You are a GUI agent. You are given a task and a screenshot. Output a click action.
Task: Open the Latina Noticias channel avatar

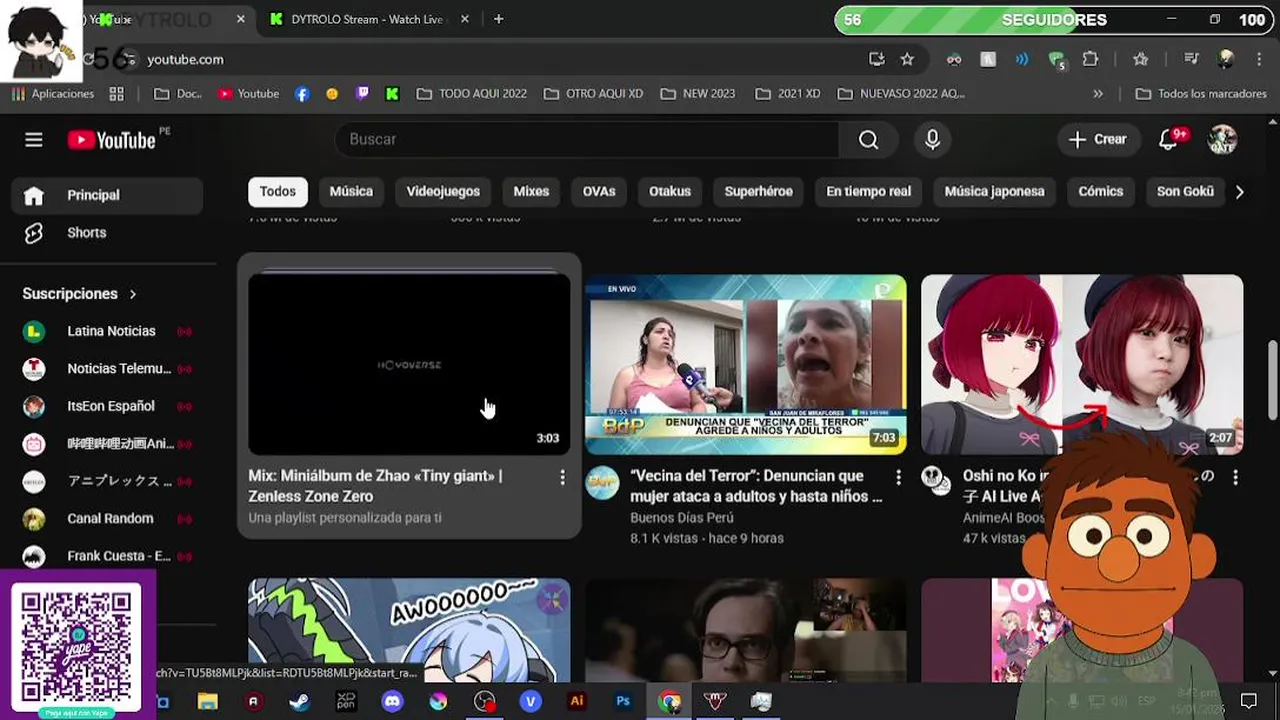pos(34,331)
